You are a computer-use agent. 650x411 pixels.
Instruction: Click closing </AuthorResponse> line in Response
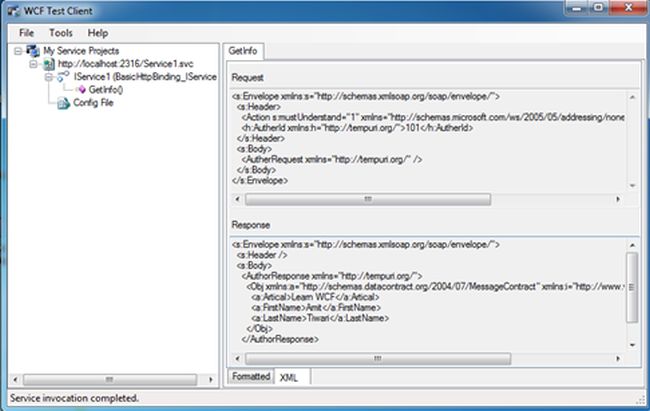(280, 339)
